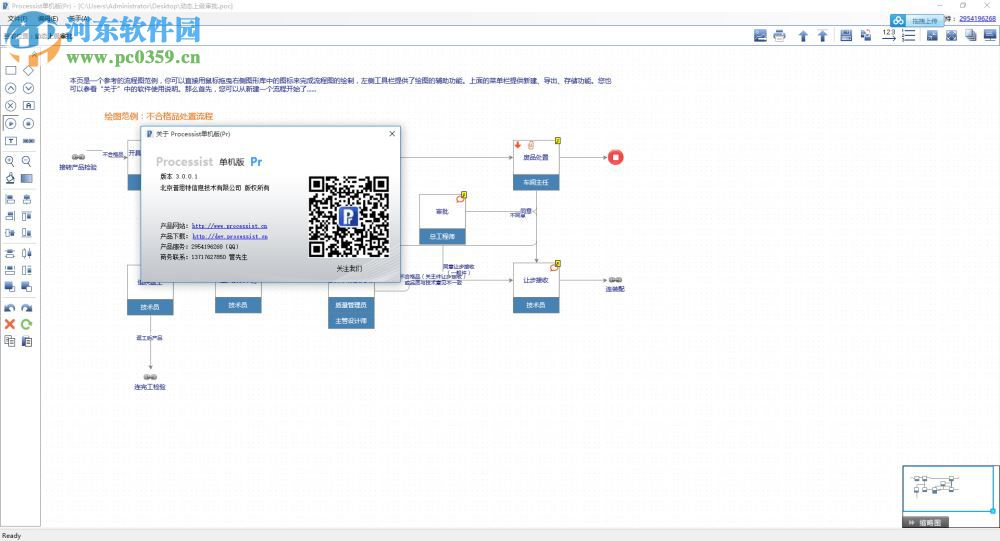The image size is (1000, 541).
Task: Click the send to back icon
Action: click(x=27, y=287)
